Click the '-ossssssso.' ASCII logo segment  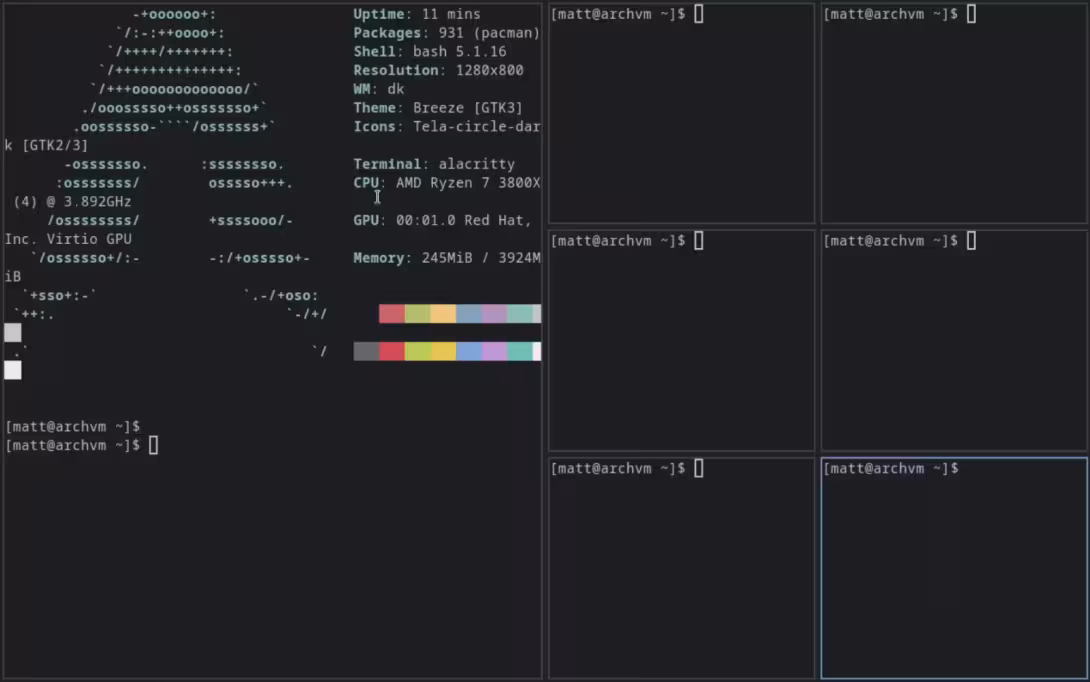point(106,164)
